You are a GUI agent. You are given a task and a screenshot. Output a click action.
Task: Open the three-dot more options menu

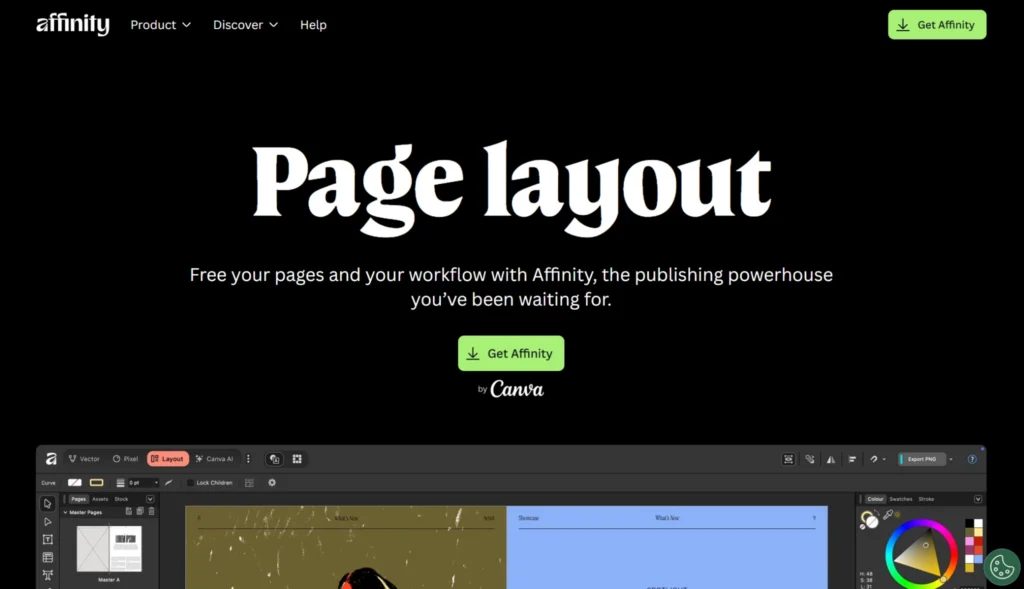pyautogui.click(x=248, y=459)
